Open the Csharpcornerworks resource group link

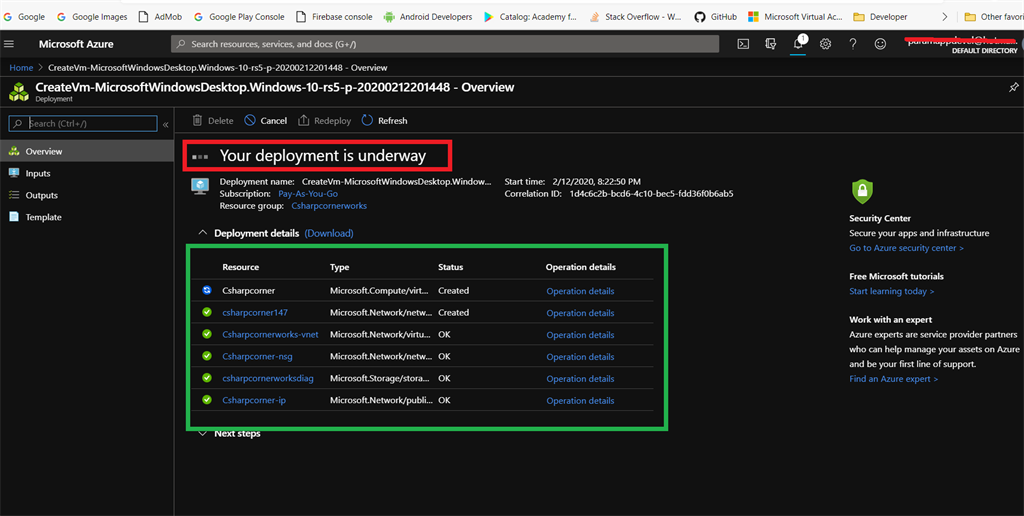pyautogui.click(x=329, y=206)
